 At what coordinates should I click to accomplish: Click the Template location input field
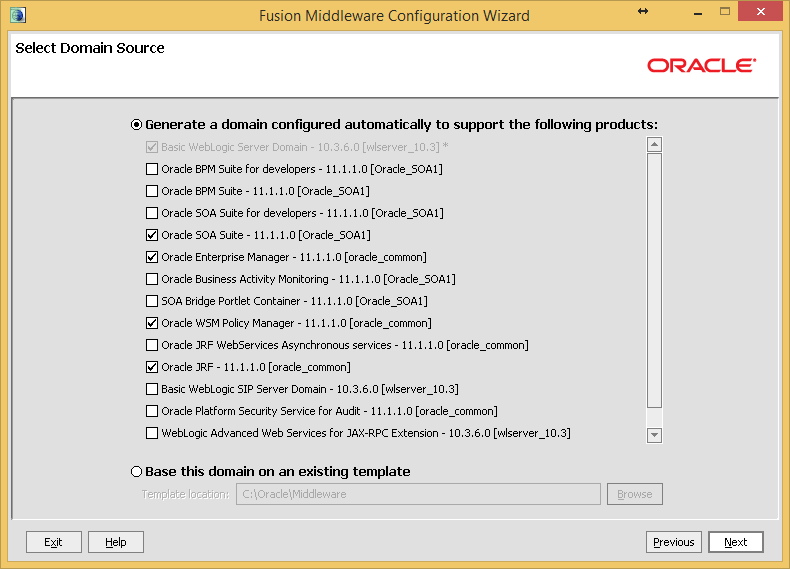click(418, 494)
